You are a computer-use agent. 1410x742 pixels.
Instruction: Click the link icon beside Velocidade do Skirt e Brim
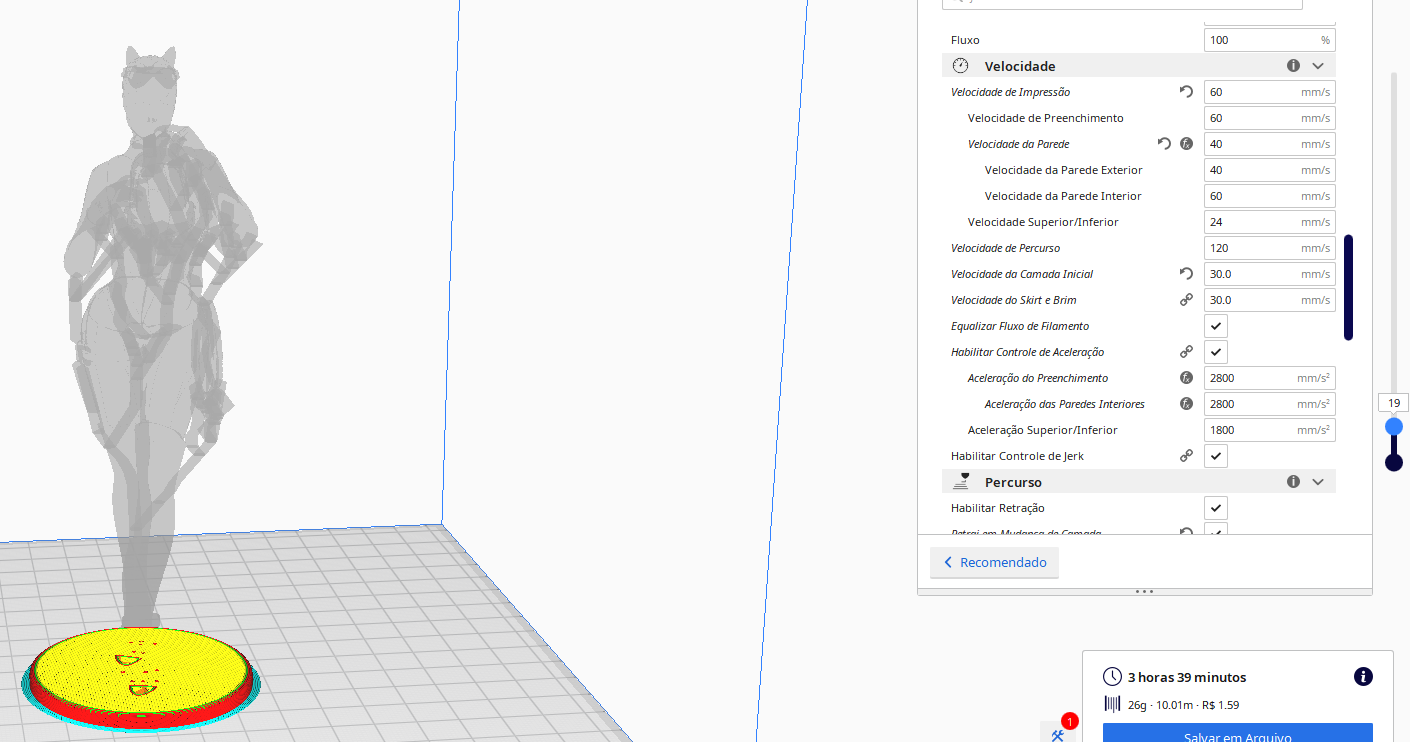[x=1186, y=299]
